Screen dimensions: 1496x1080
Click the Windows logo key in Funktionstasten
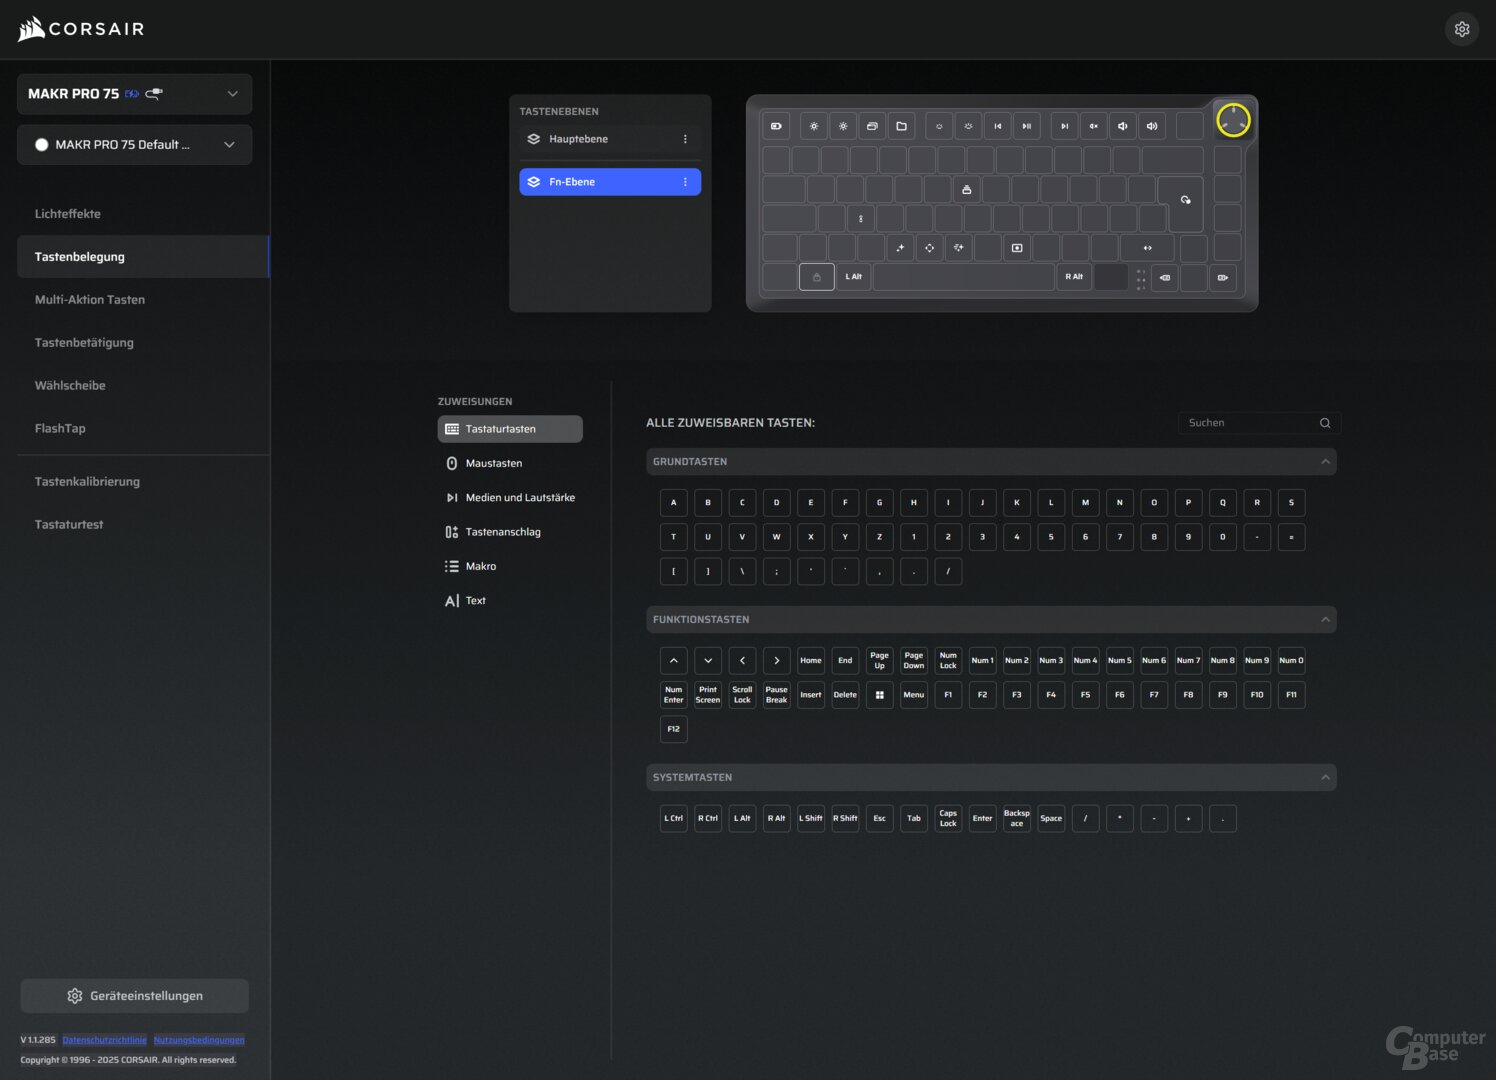coord(879,695)
